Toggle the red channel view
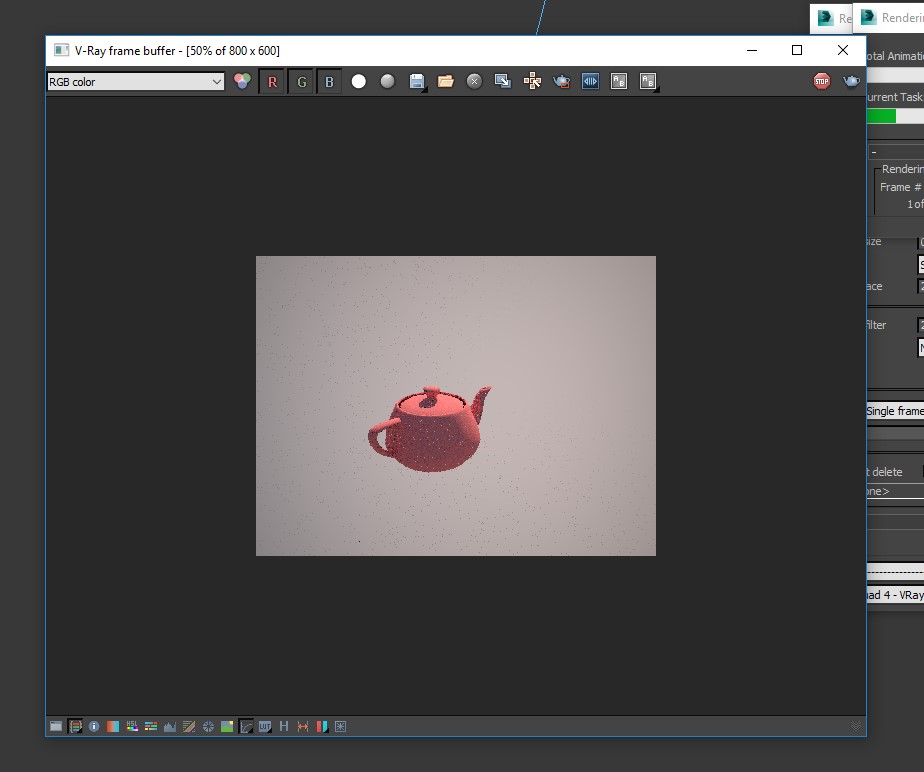Viewport: 924px width, 772px height. click(272, 82)
